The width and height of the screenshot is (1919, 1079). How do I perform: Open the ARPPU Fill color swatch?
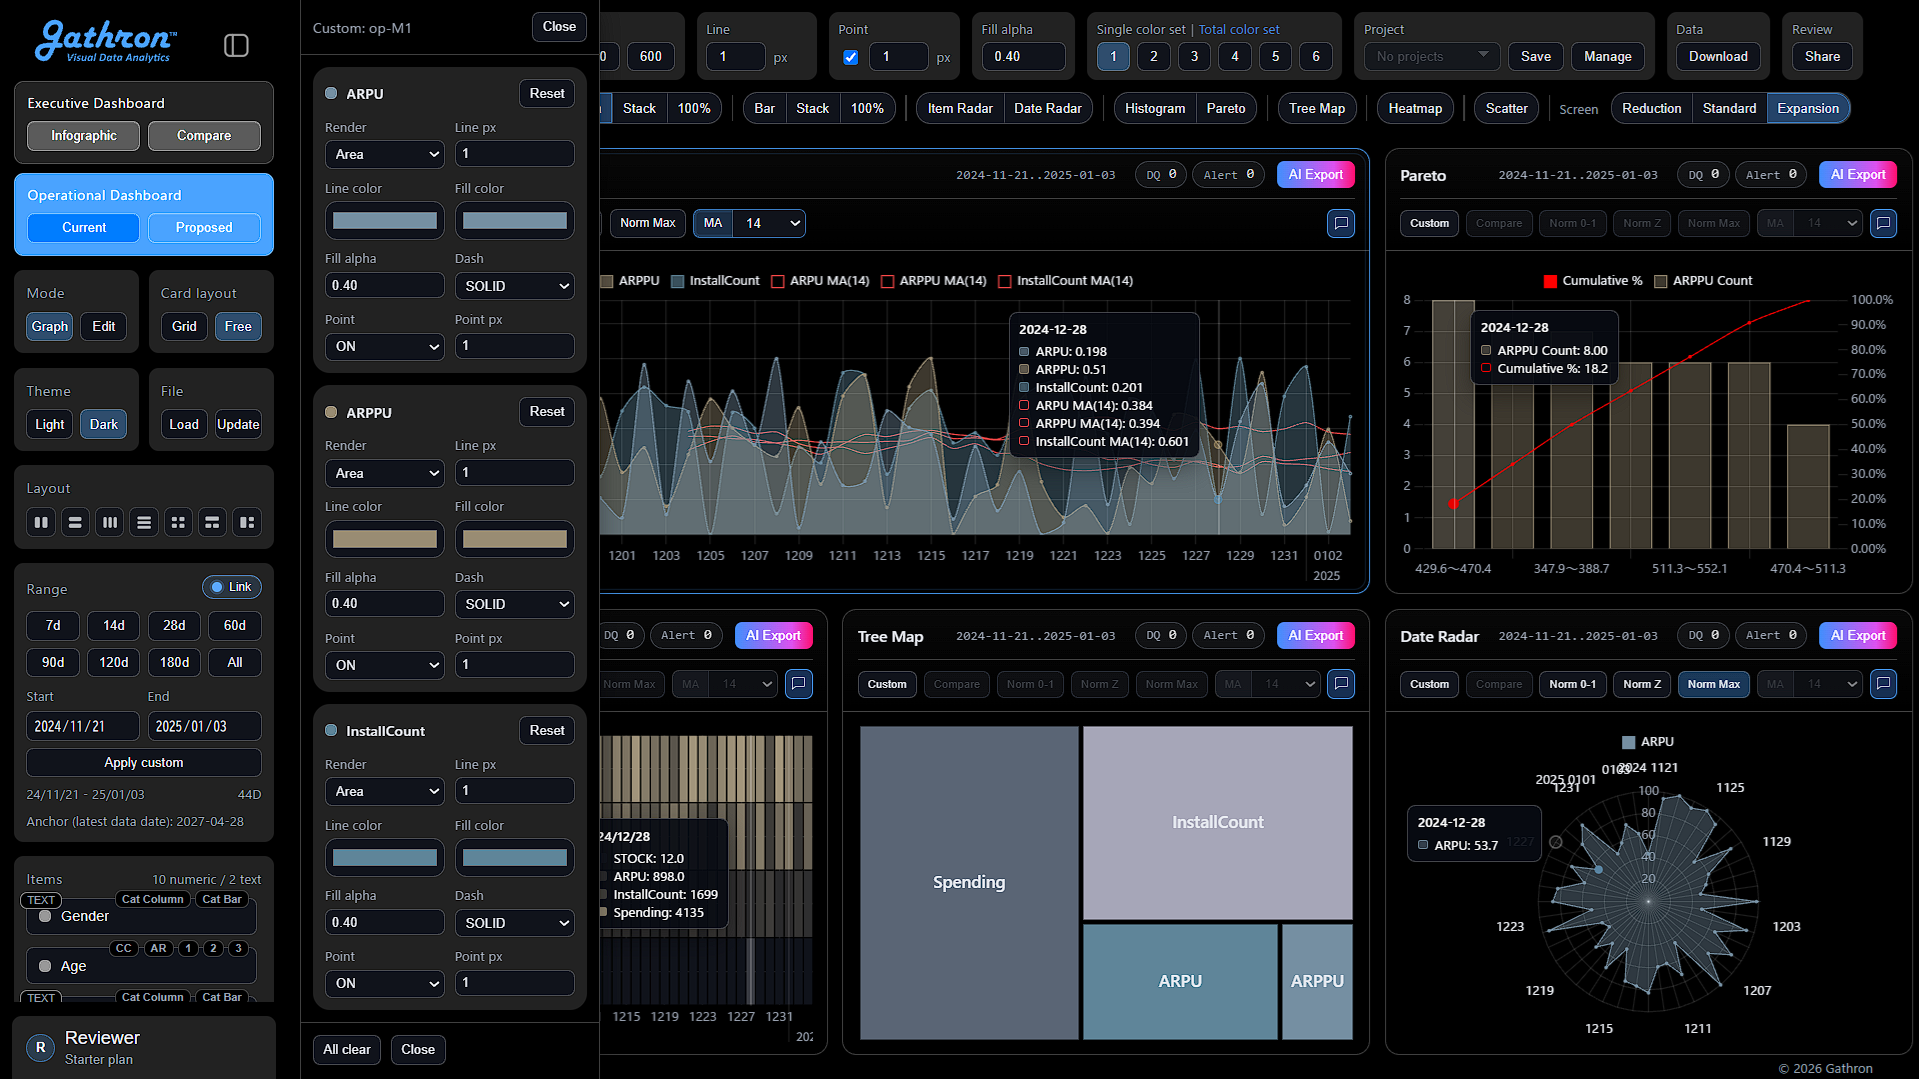click(515, 539)
